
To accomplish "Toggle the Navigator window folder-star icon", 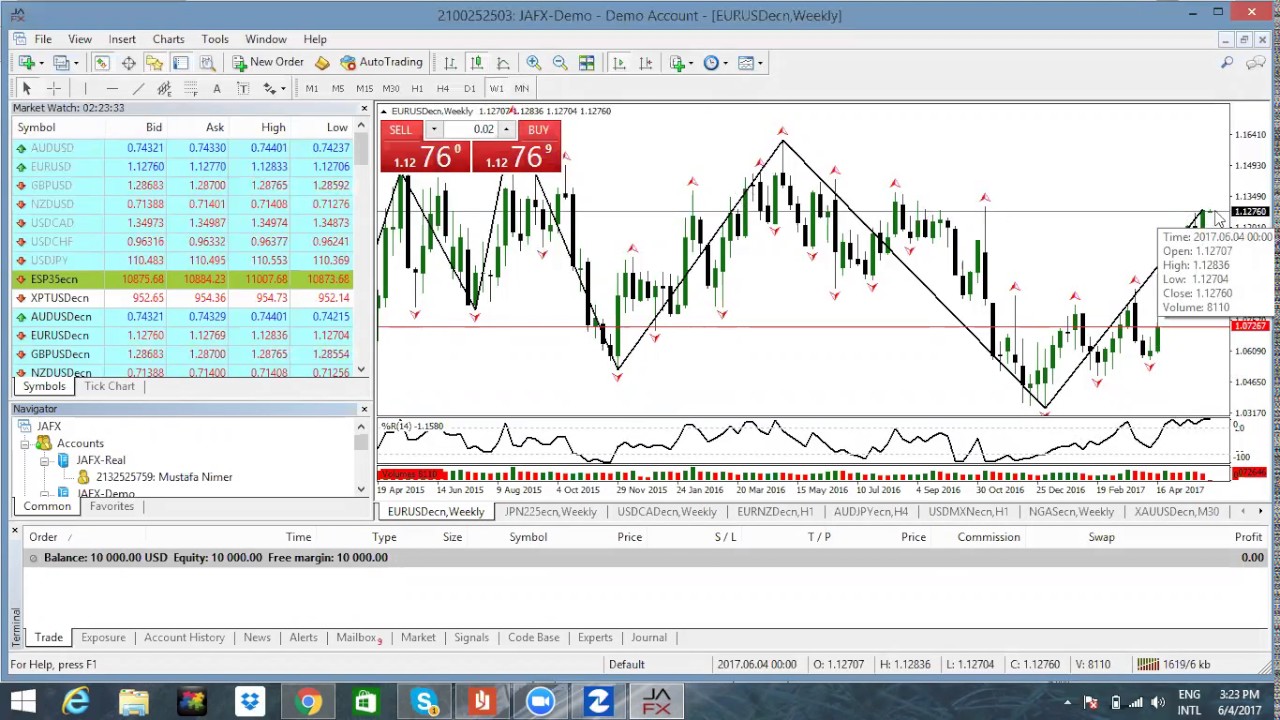I will click(154, 63).
